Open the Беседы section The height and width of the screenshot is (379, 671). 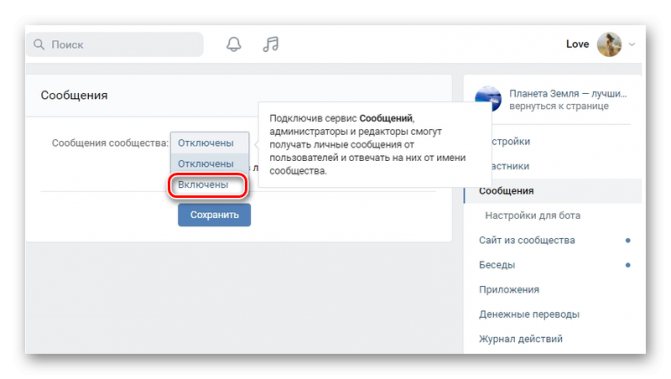point(497,265)
